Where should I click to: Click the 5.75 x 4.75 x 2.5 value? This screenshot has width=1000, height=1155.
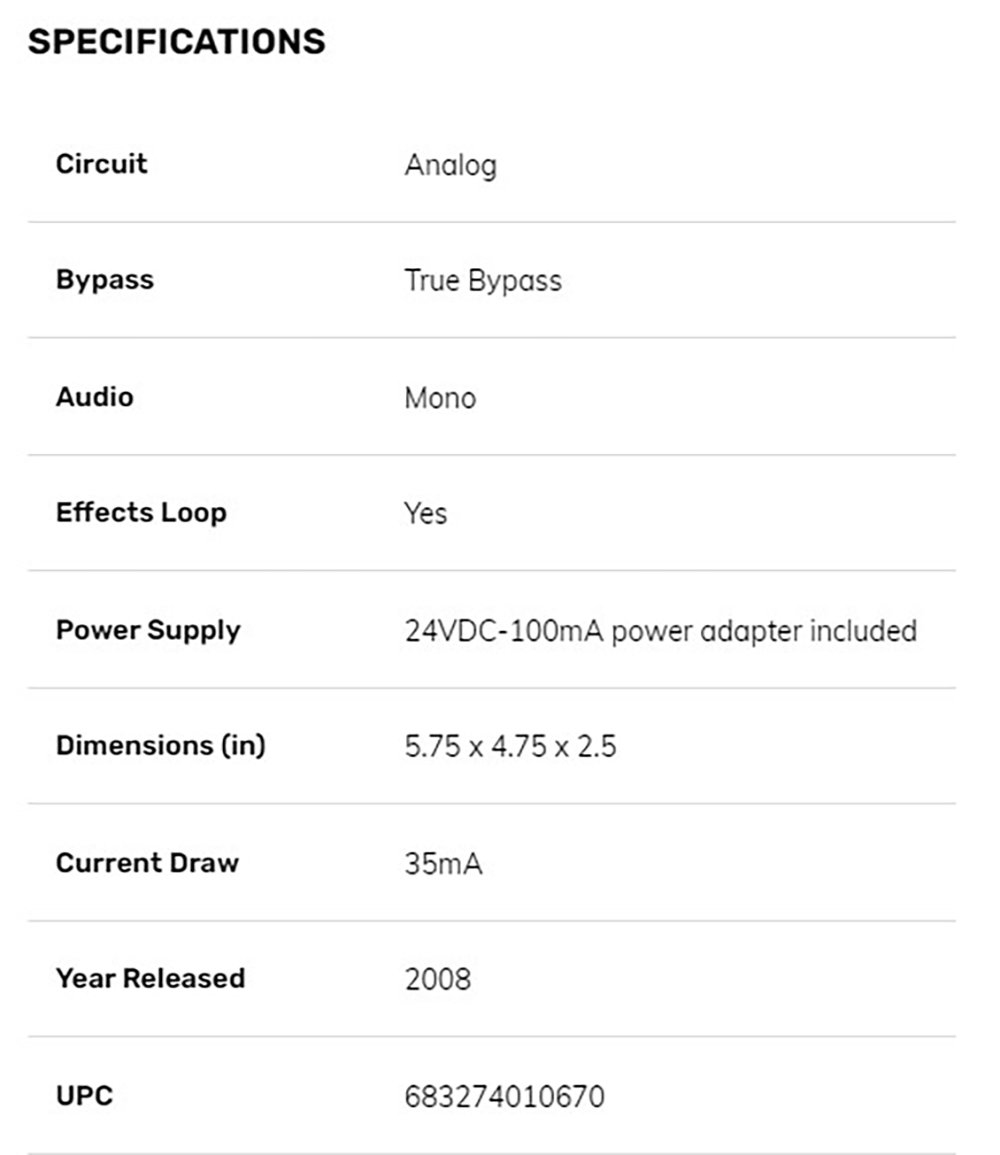pyautogui.click(x=510, y=746)
